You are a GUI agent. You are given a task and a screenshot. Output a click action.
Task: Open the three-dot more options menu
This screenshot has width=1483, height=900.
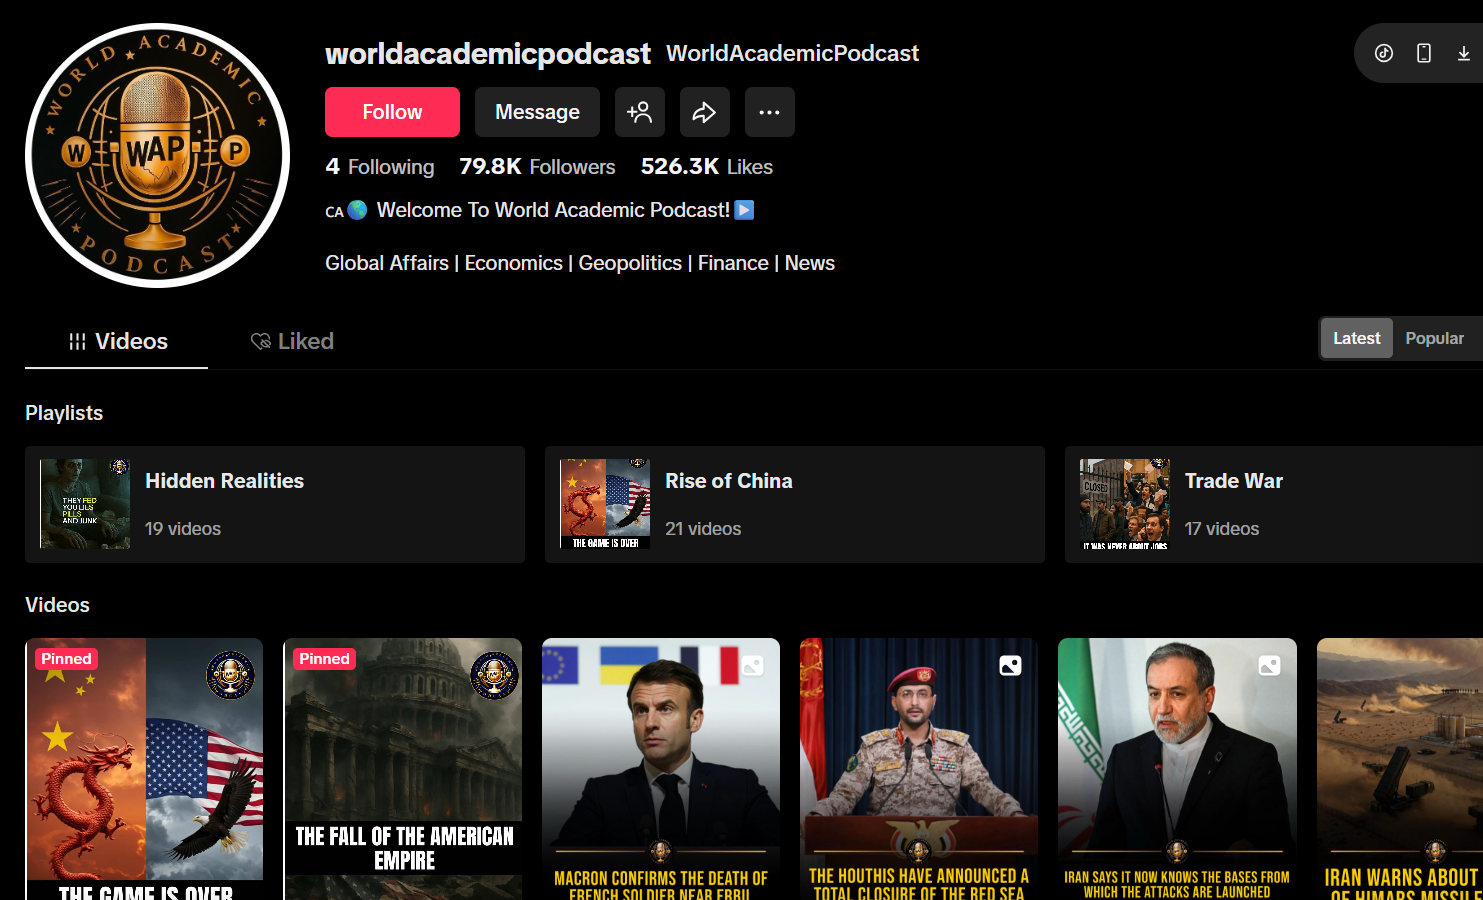(769, 112)
